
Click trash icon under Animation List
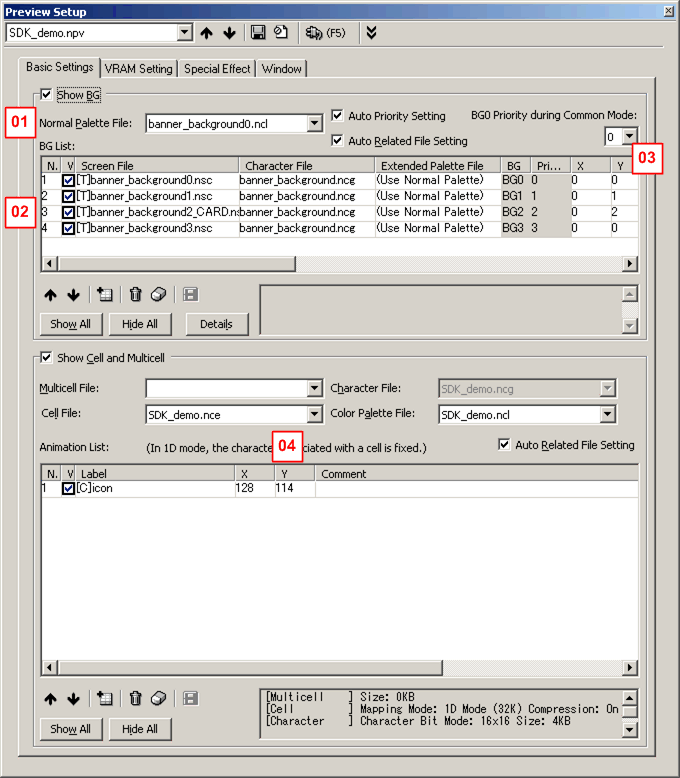(136, 699)
